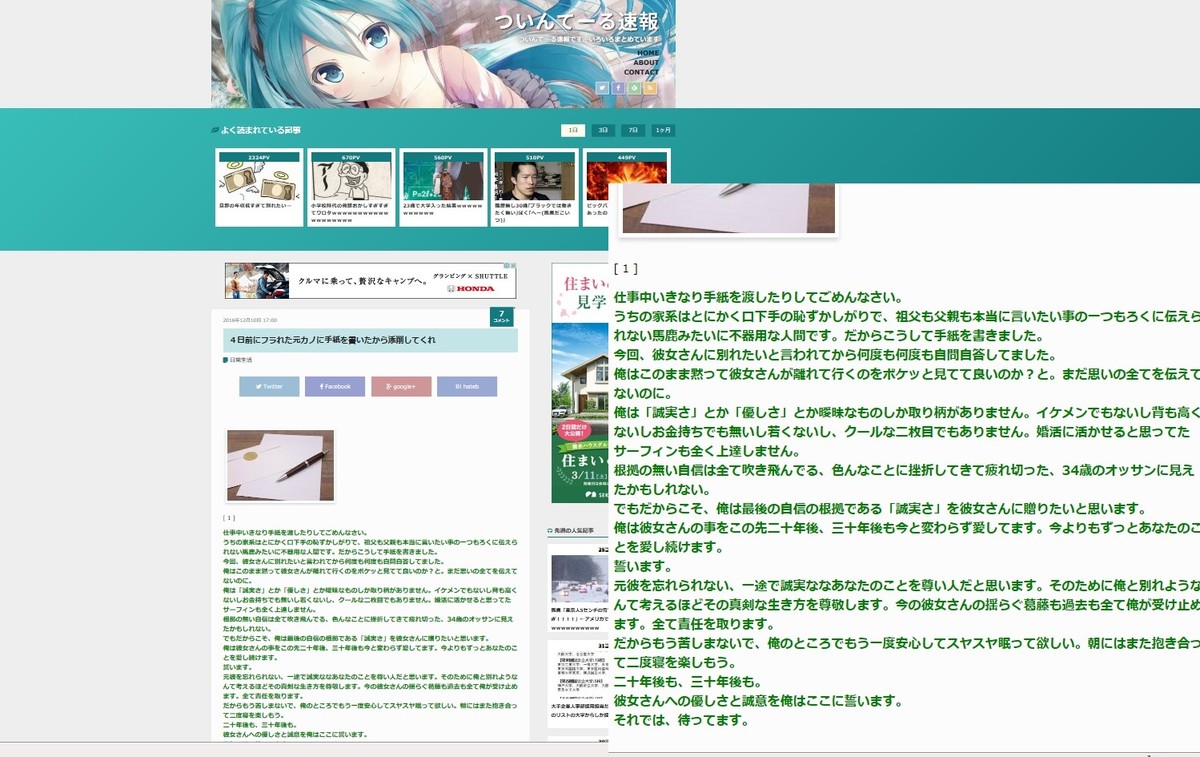Click the green Feedly icon in header

(x=634, y=88)
